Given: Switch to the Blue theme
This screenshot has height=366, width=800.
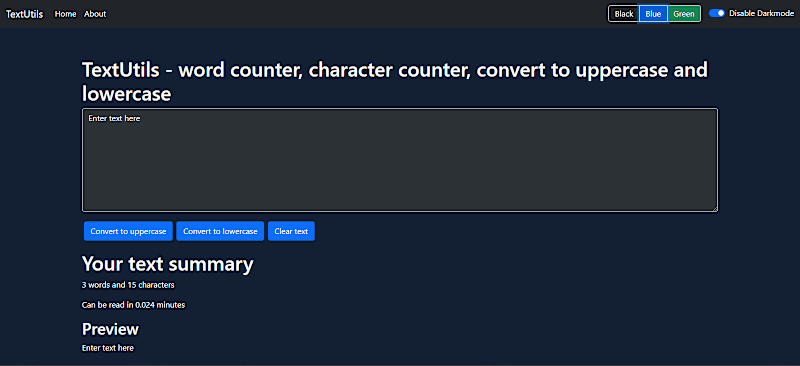Looking at the screenshot, I should pos(653,14).
